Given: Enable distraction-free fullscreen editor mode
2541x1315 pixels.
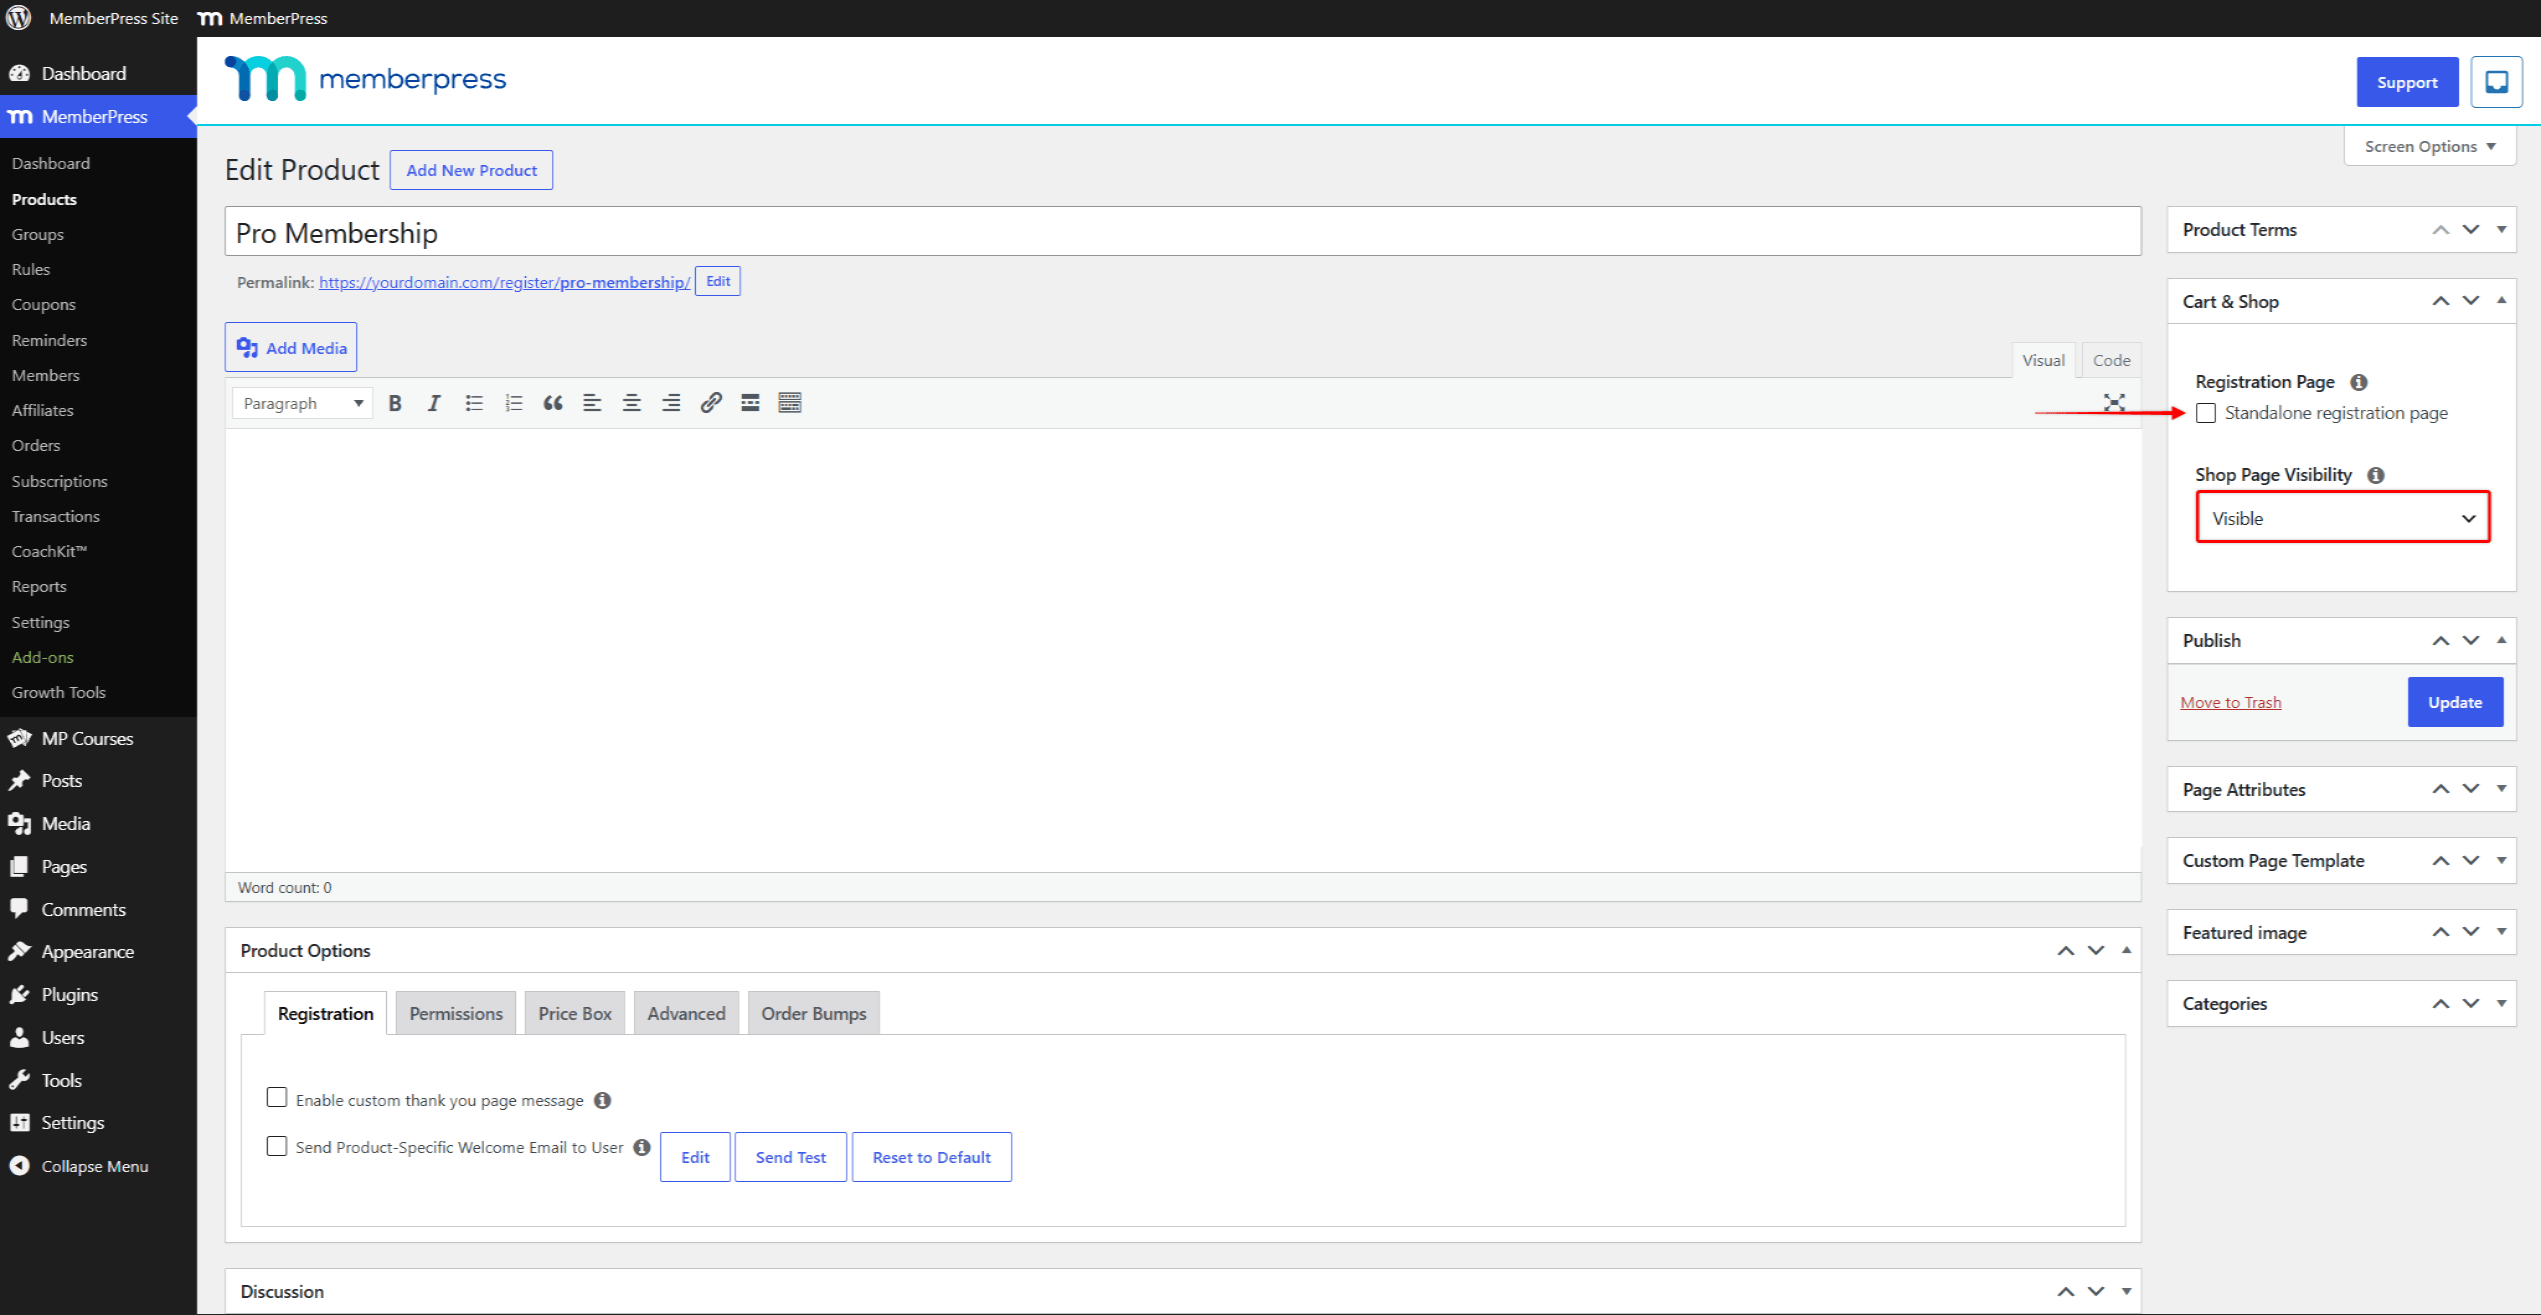Looking at the screenshot, I should point(2114,403).
